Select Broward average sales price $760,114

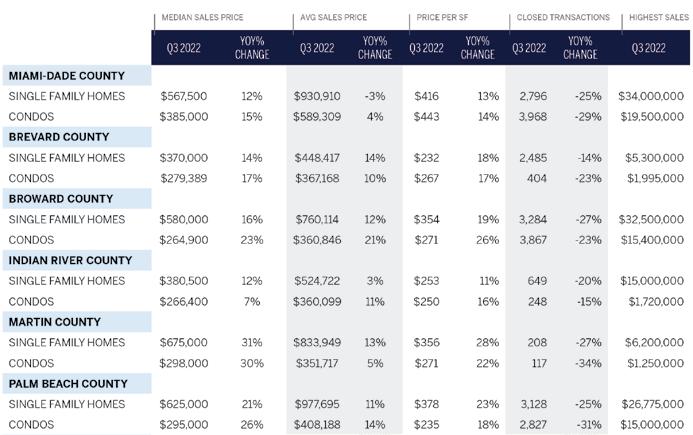(317, 219)
